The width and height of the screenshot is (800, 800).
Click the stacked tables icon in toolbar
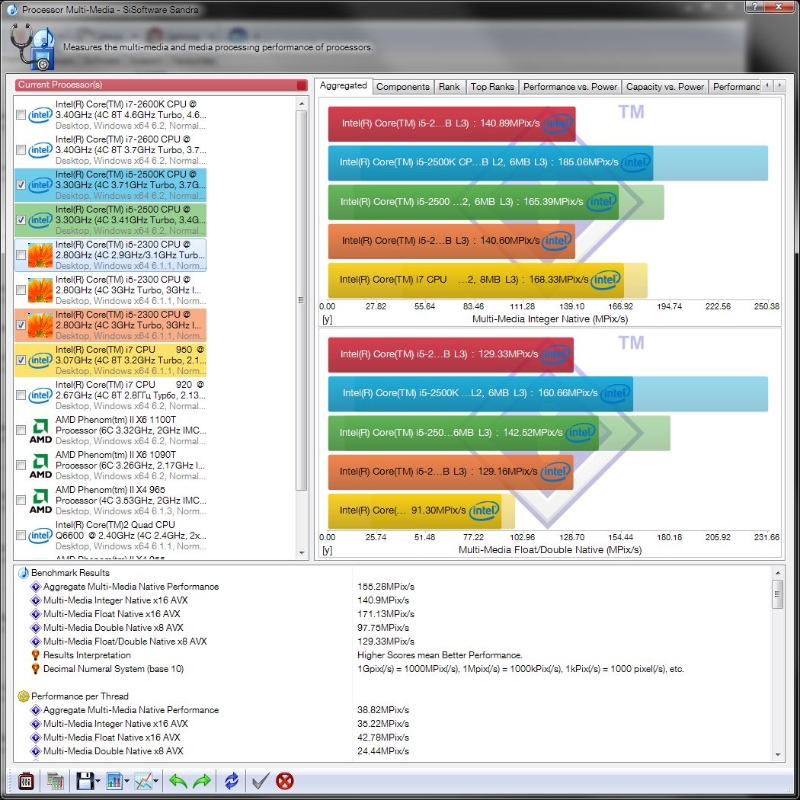(55, 781)
